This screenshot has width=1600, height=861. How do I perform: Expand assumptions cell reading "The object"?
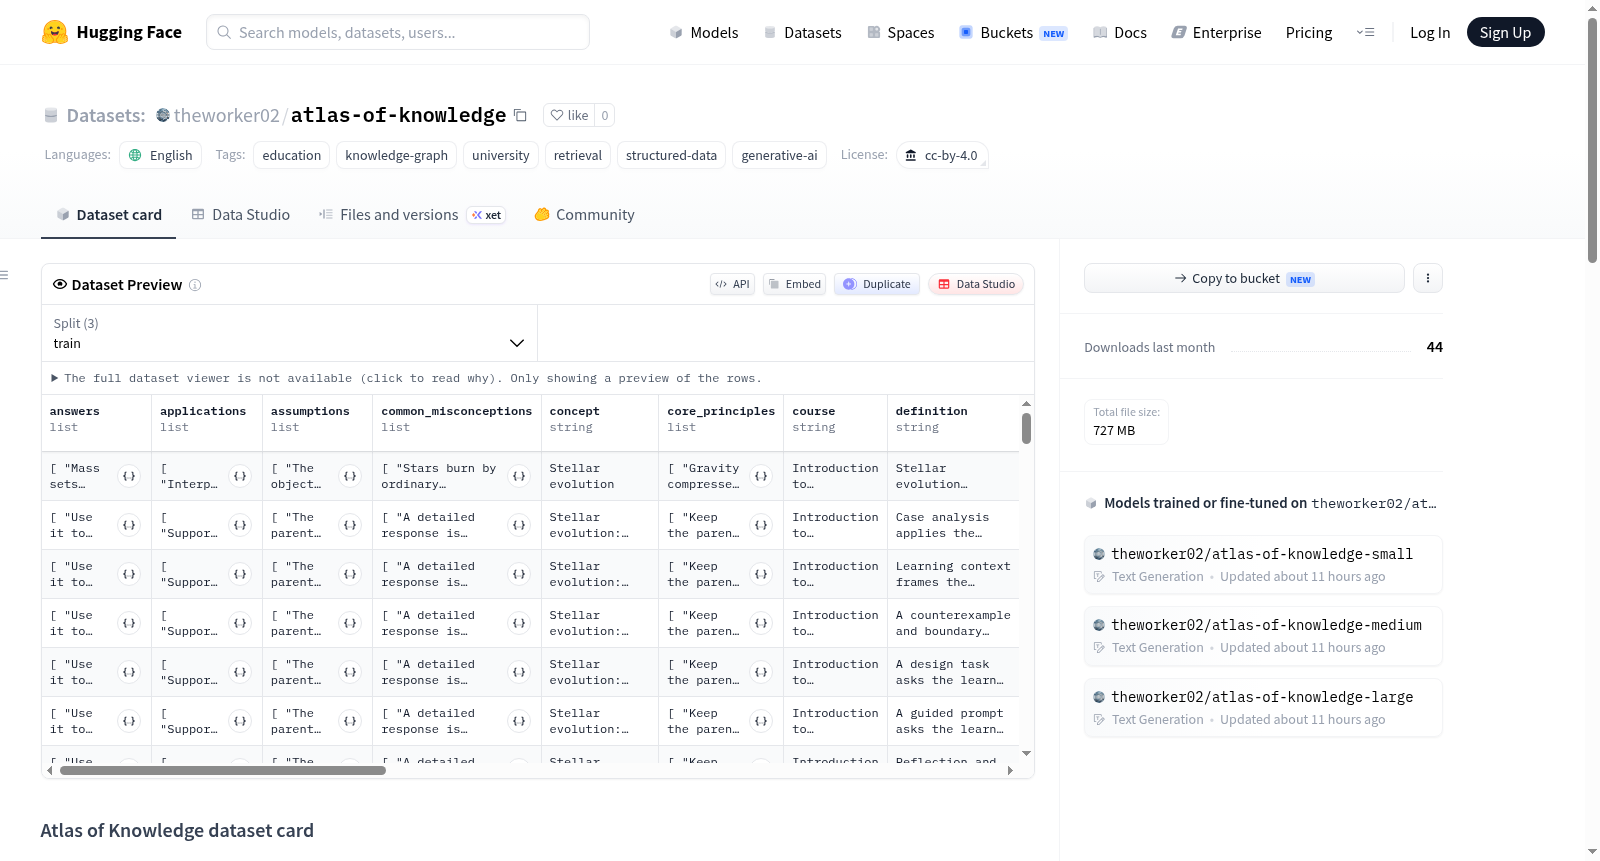[x=350, y=476]
